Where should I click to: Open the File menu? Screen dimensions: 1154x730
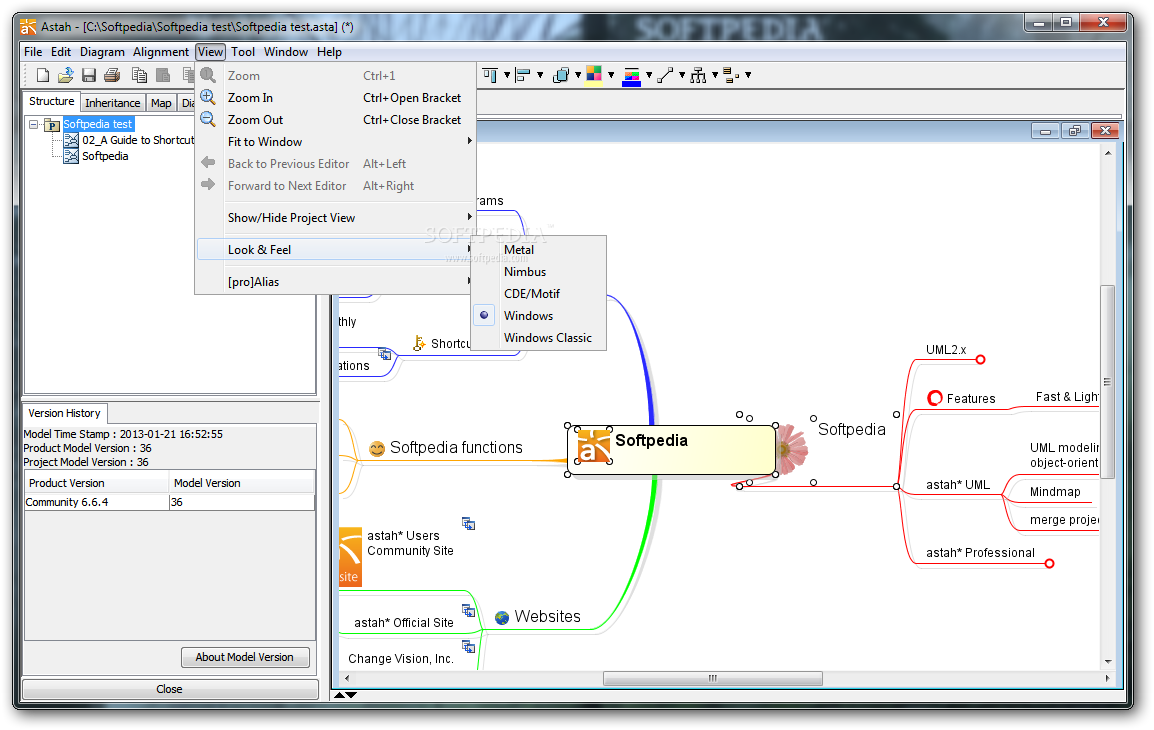(33, 52)
